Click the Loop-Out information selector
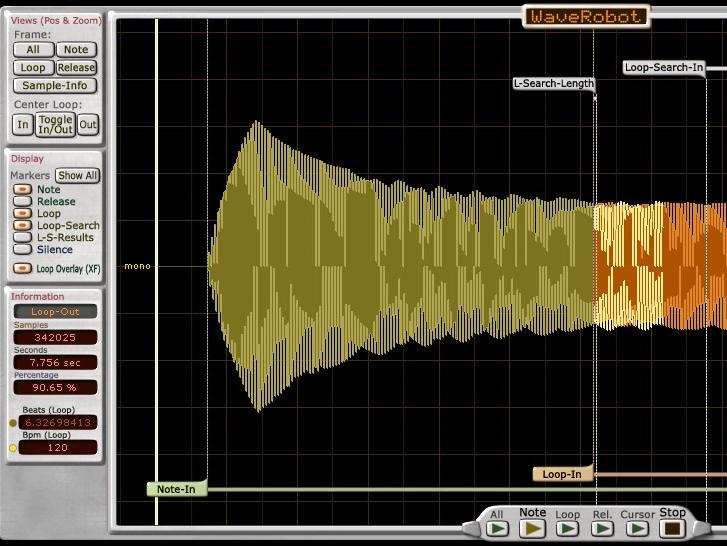 coord(55,312)
